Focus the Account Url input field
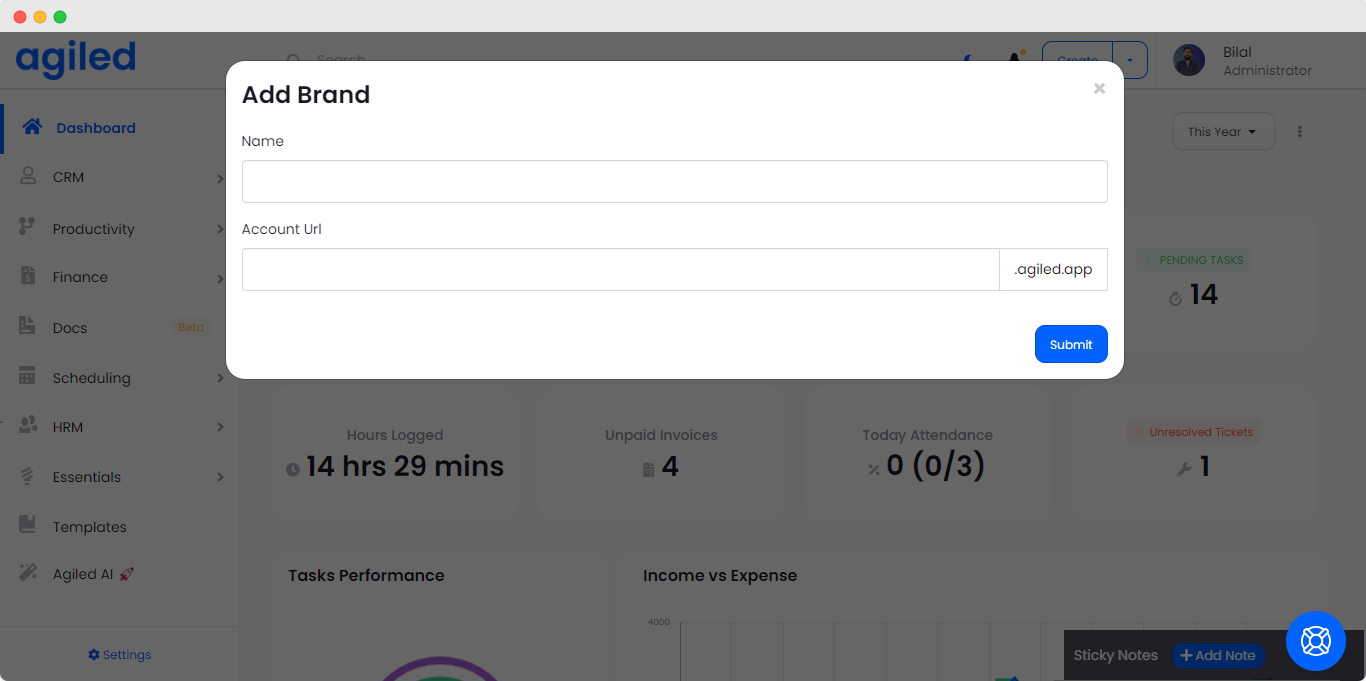 tap(620, 270)
